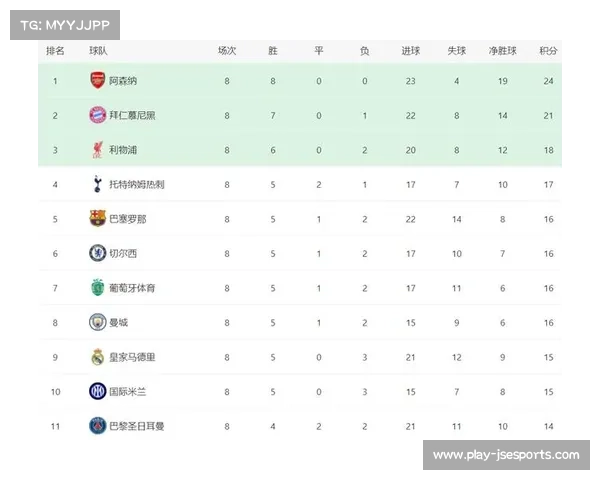Open the 拜仁慕尼黑 team link

pos(132,115)
